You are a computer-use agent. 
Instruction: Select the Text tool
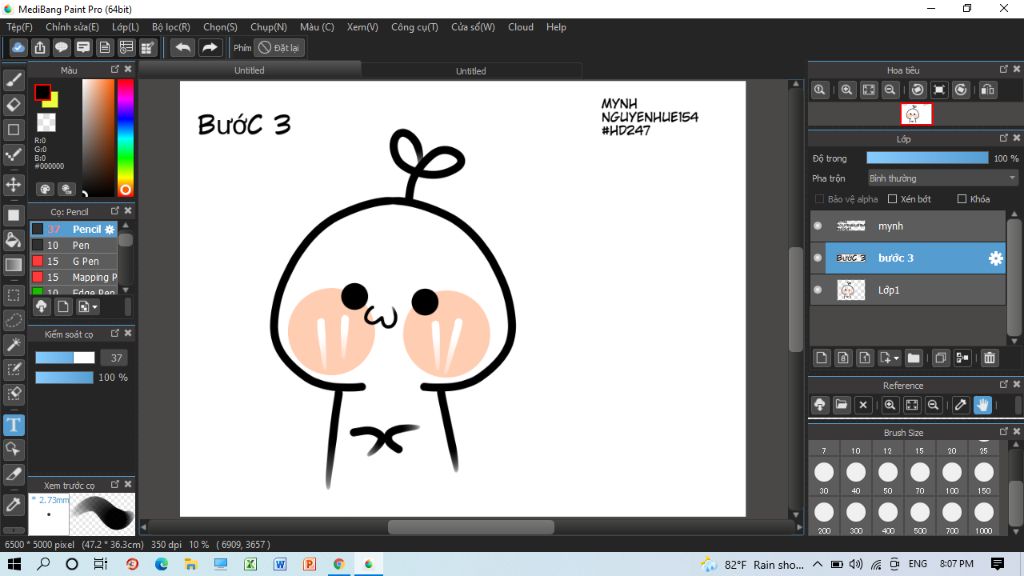pos(14,425)
